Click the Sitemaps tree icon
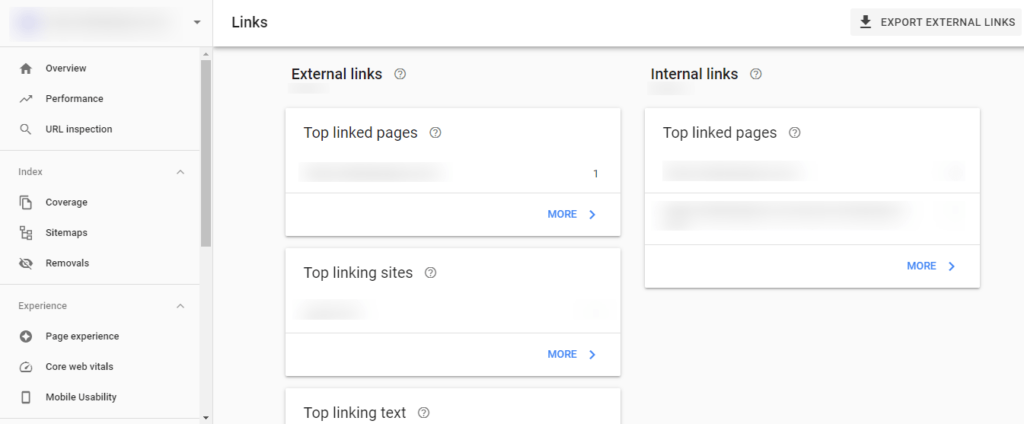This screenshot has height=424, width=1024. 26,233
